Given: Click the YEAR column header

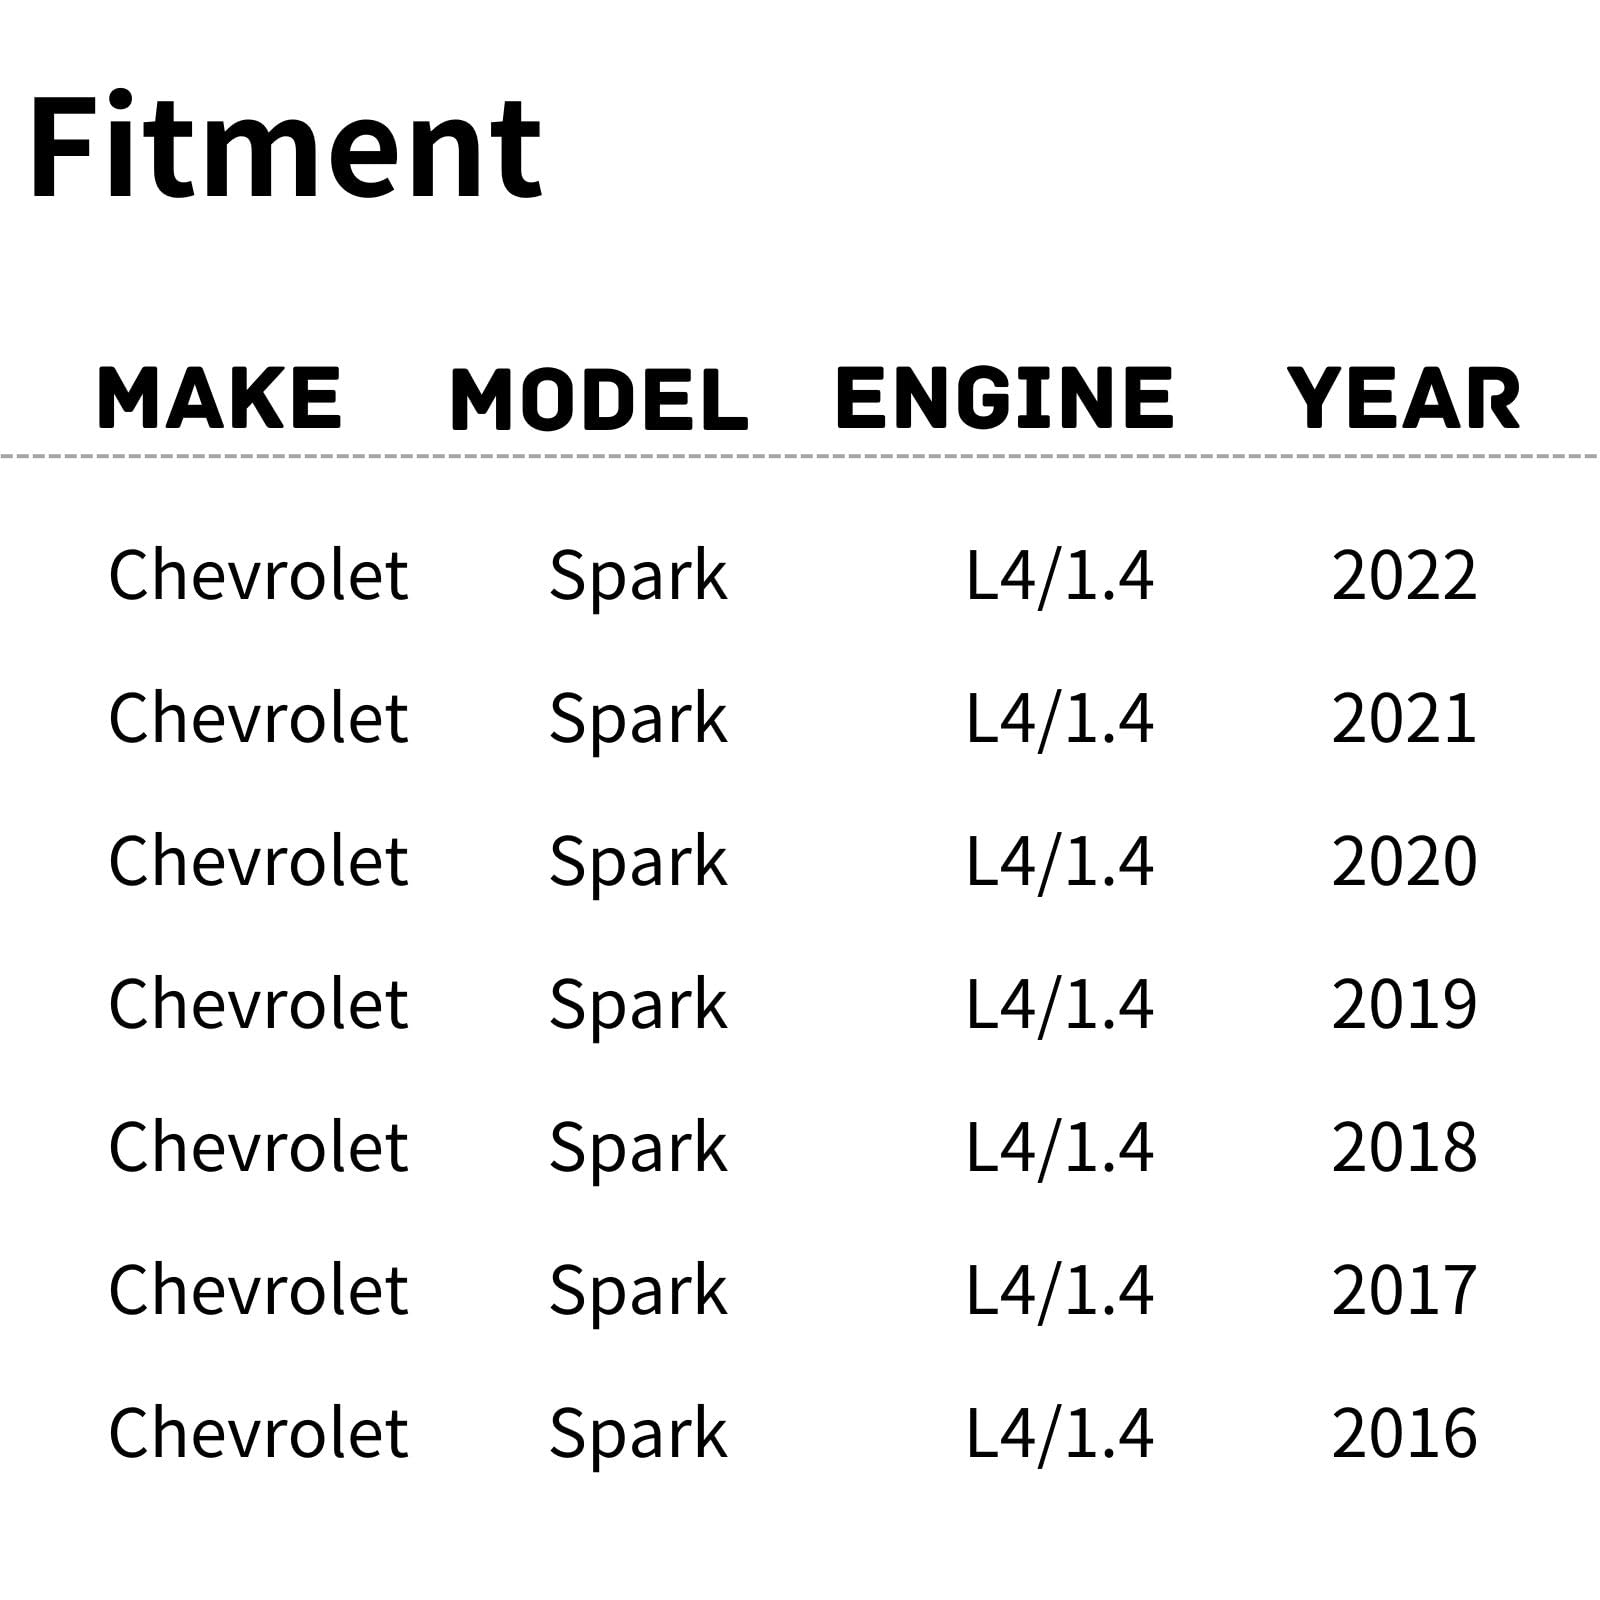Looking at the screenshot, I should point(1403,398).
